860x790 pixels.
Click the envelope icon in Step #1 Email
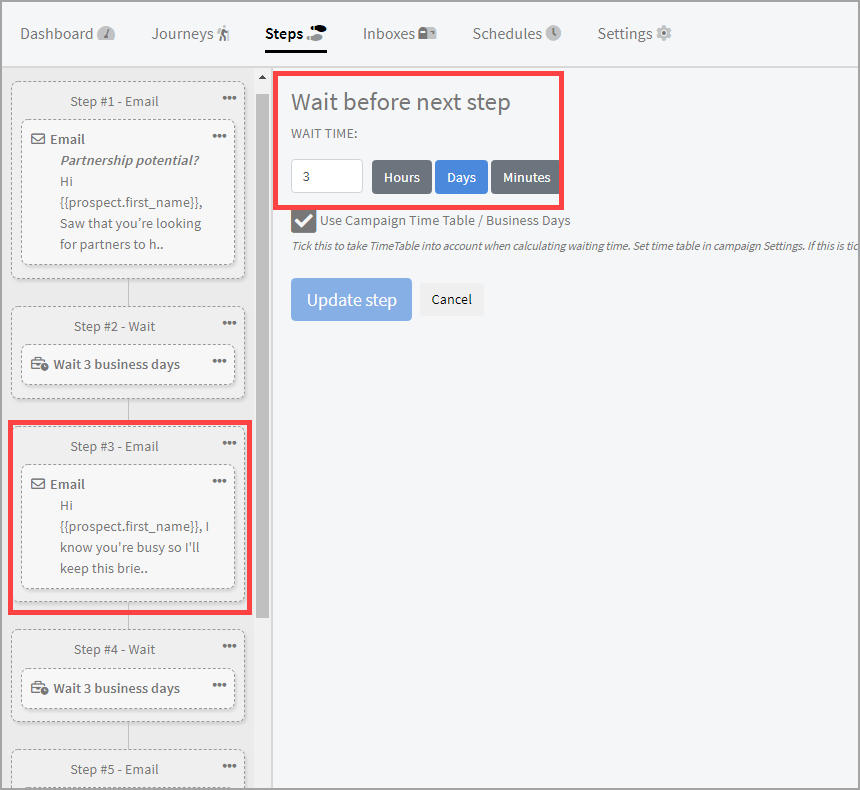[x=38, y=139]
